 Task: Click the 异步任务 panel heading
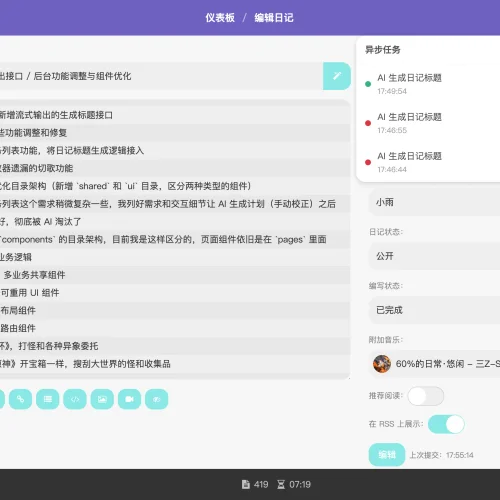pyautogui.click(x=383, y=50)
